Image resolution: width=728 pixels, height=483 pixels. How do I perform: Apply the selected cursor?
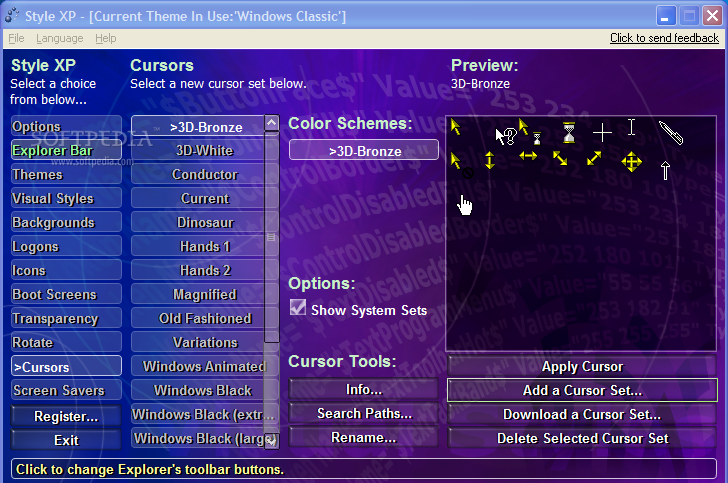(582, 366)
